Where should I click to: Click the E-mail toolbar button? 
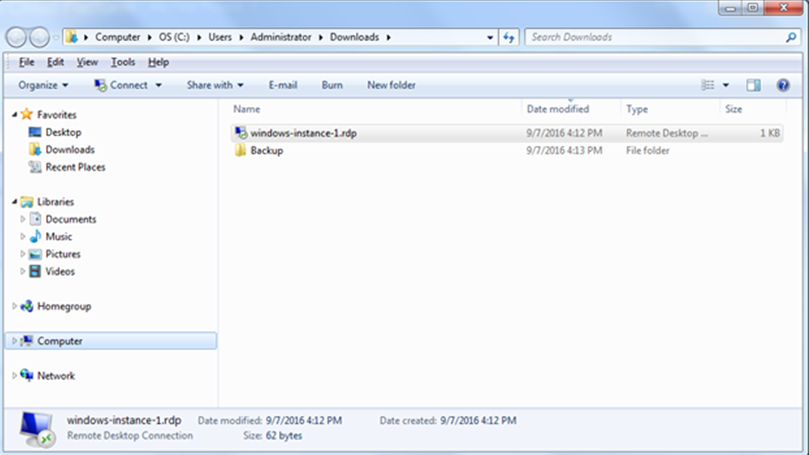click(x=283, y=85)
